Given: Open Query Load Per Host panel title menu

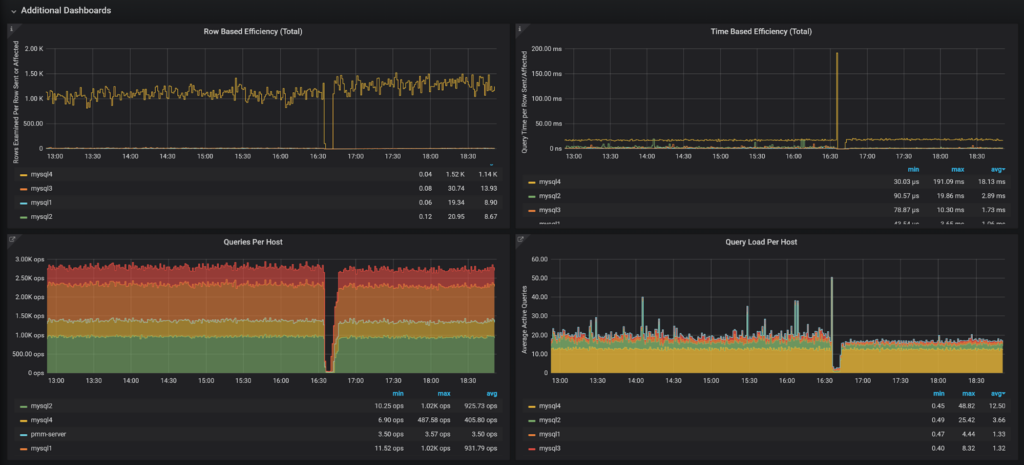Looking at the screenshot, I should tap(762, 241).
